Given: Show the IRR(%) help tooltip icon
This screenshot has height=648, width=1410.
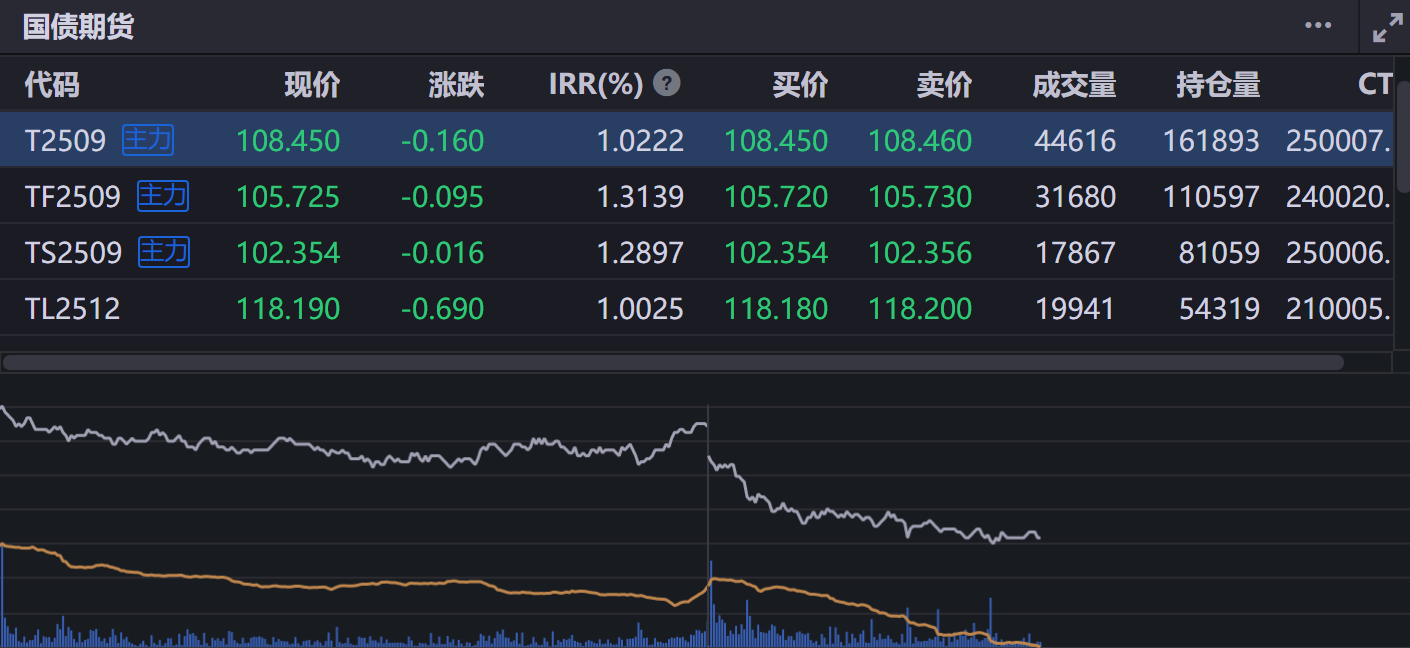Looking at the screenshot, I should 667,83.
